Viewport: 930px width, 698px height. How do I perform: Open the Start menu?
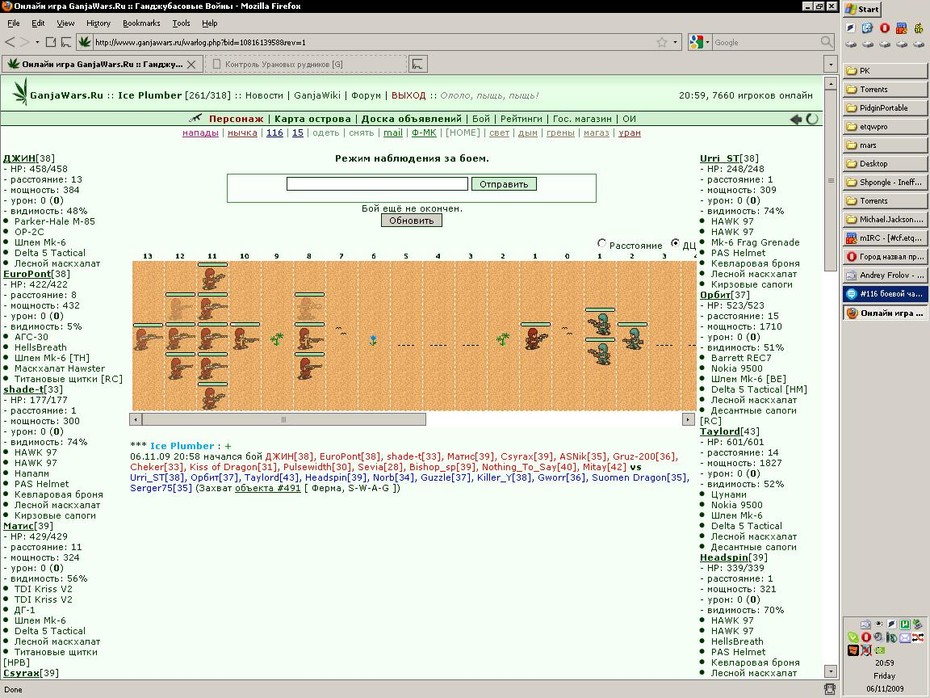click(x=862, y=9)
